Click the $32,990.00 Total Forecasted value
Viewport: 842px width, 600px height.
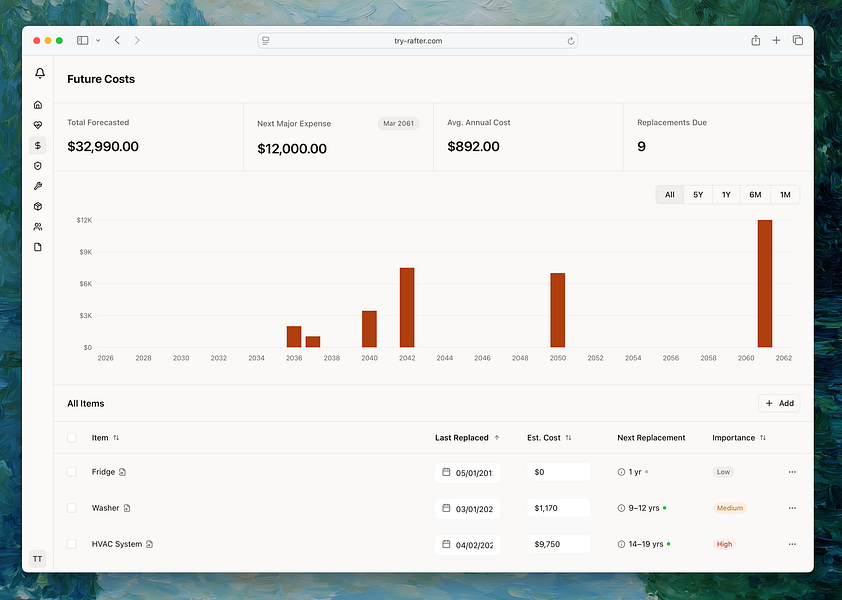pyautogui.click(x=103, y=147)
